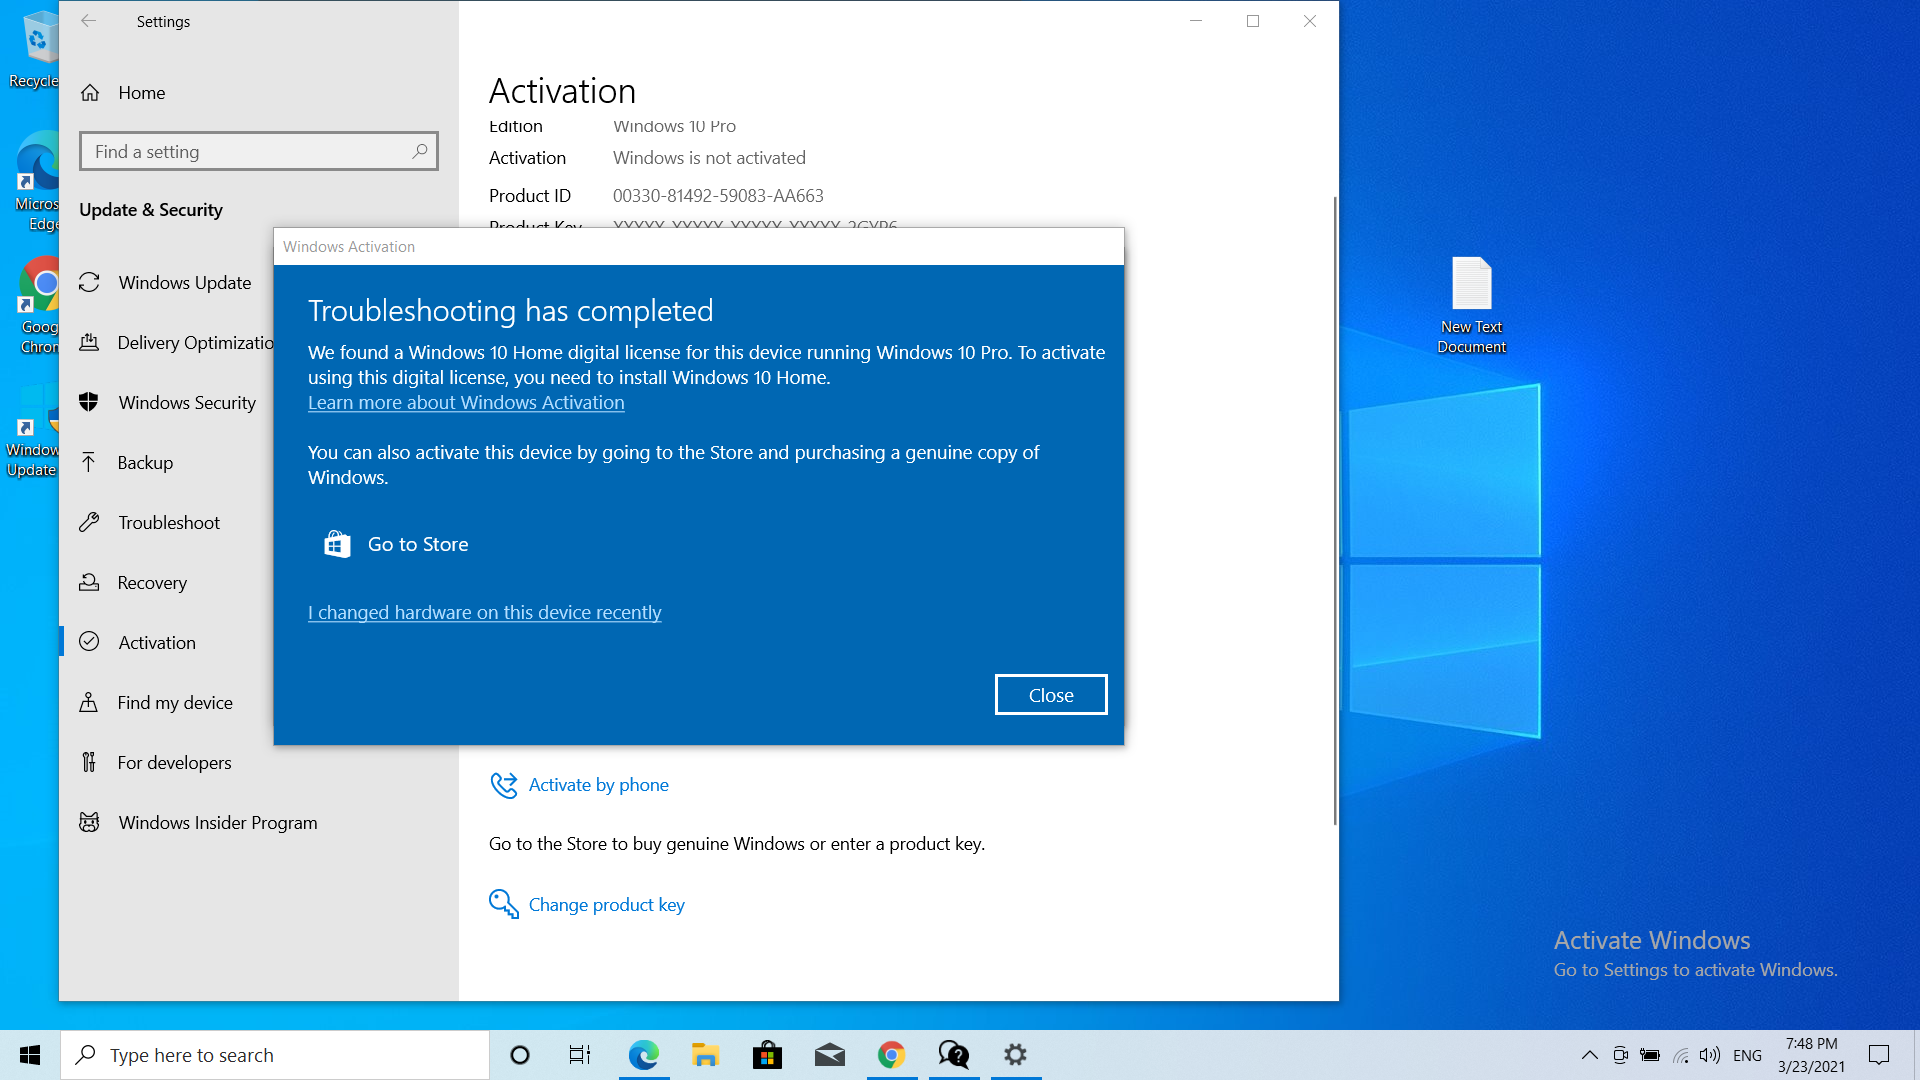Open the Learn more about Windows Activation link
This screenshot has width=1920, height=1080.
pyautogui.click(x=466, y=402)
